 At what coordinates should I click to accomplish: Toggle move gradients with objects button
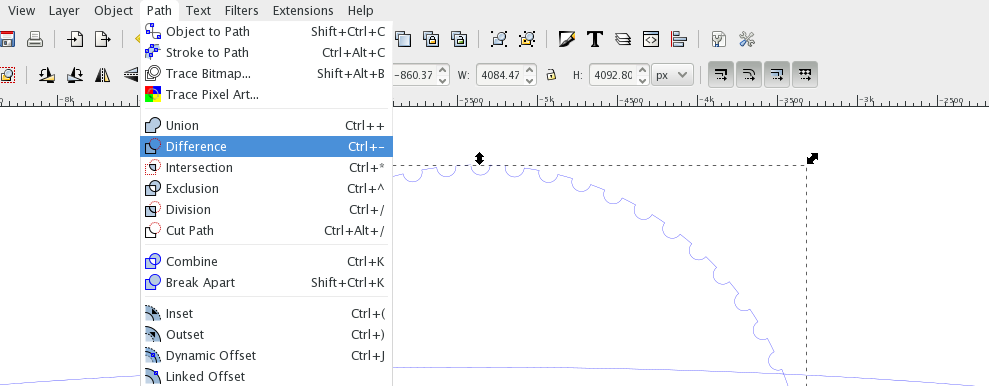[776, 75]
